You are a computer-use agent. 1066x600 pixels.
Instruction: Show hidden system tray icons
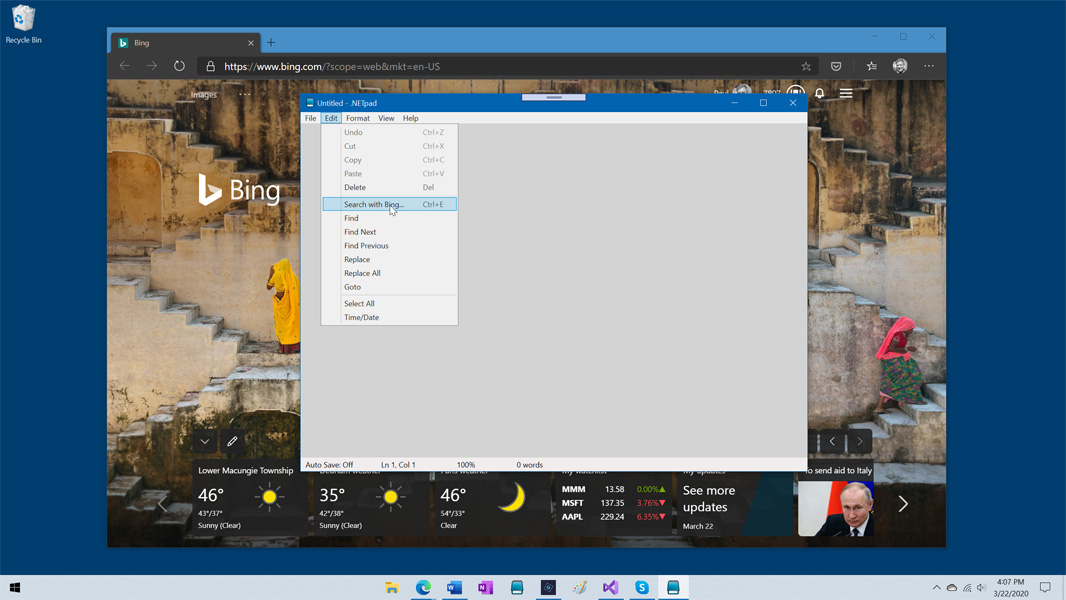(x=936, y=587)
